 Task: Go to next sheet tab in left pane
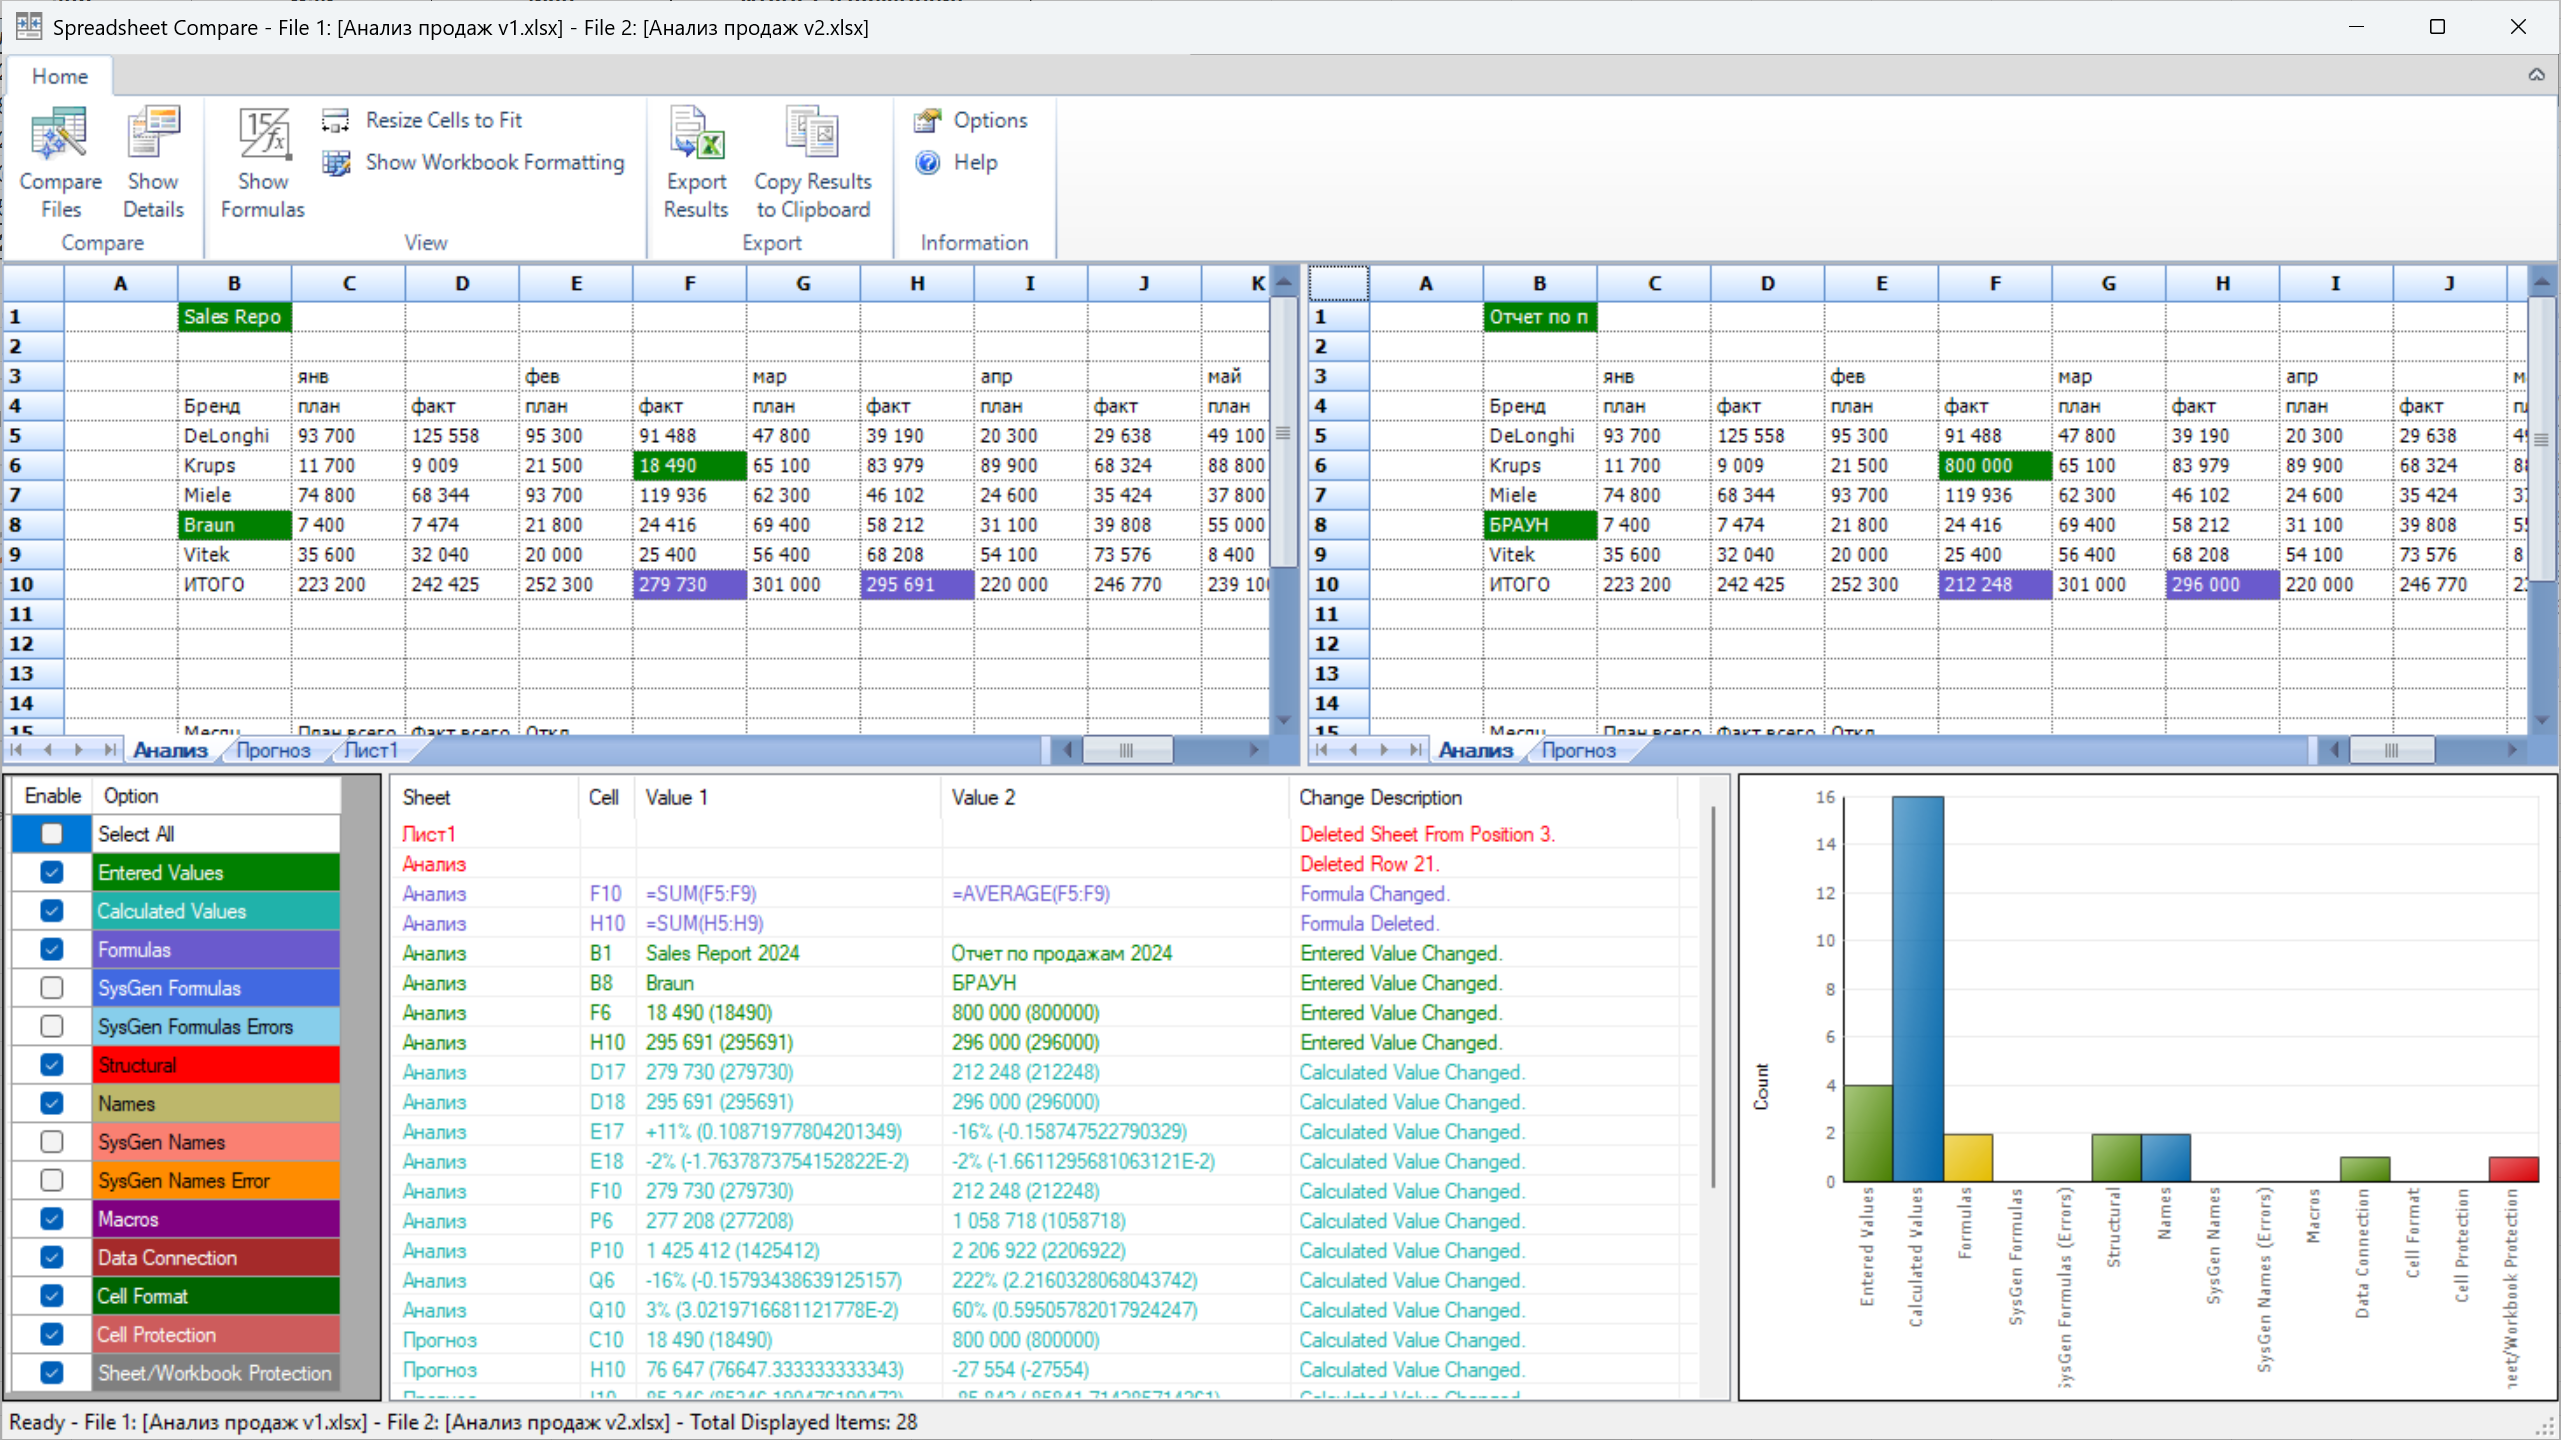tap(79, 750)
